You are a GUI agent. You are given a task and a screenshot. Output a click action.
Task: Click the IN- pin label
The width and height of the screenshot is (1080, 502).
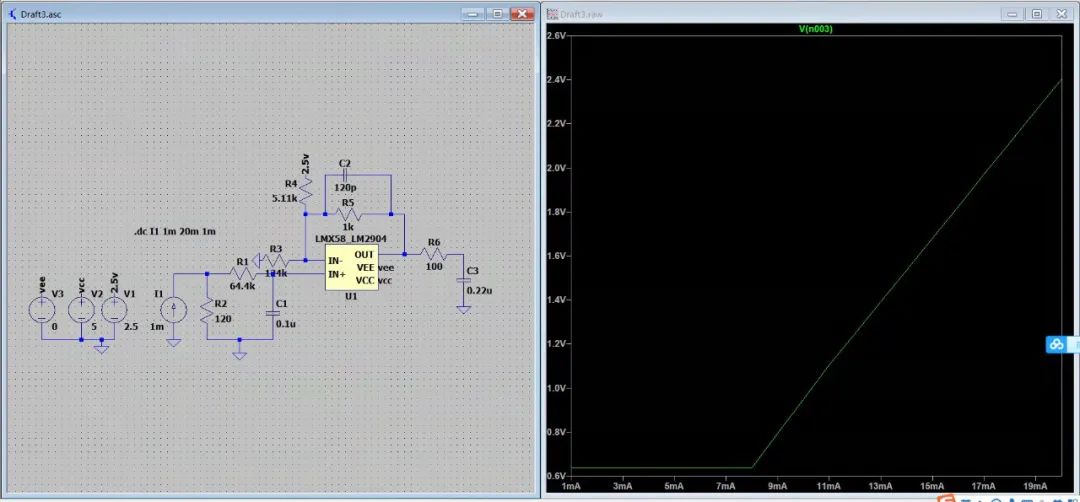point(335,262)
